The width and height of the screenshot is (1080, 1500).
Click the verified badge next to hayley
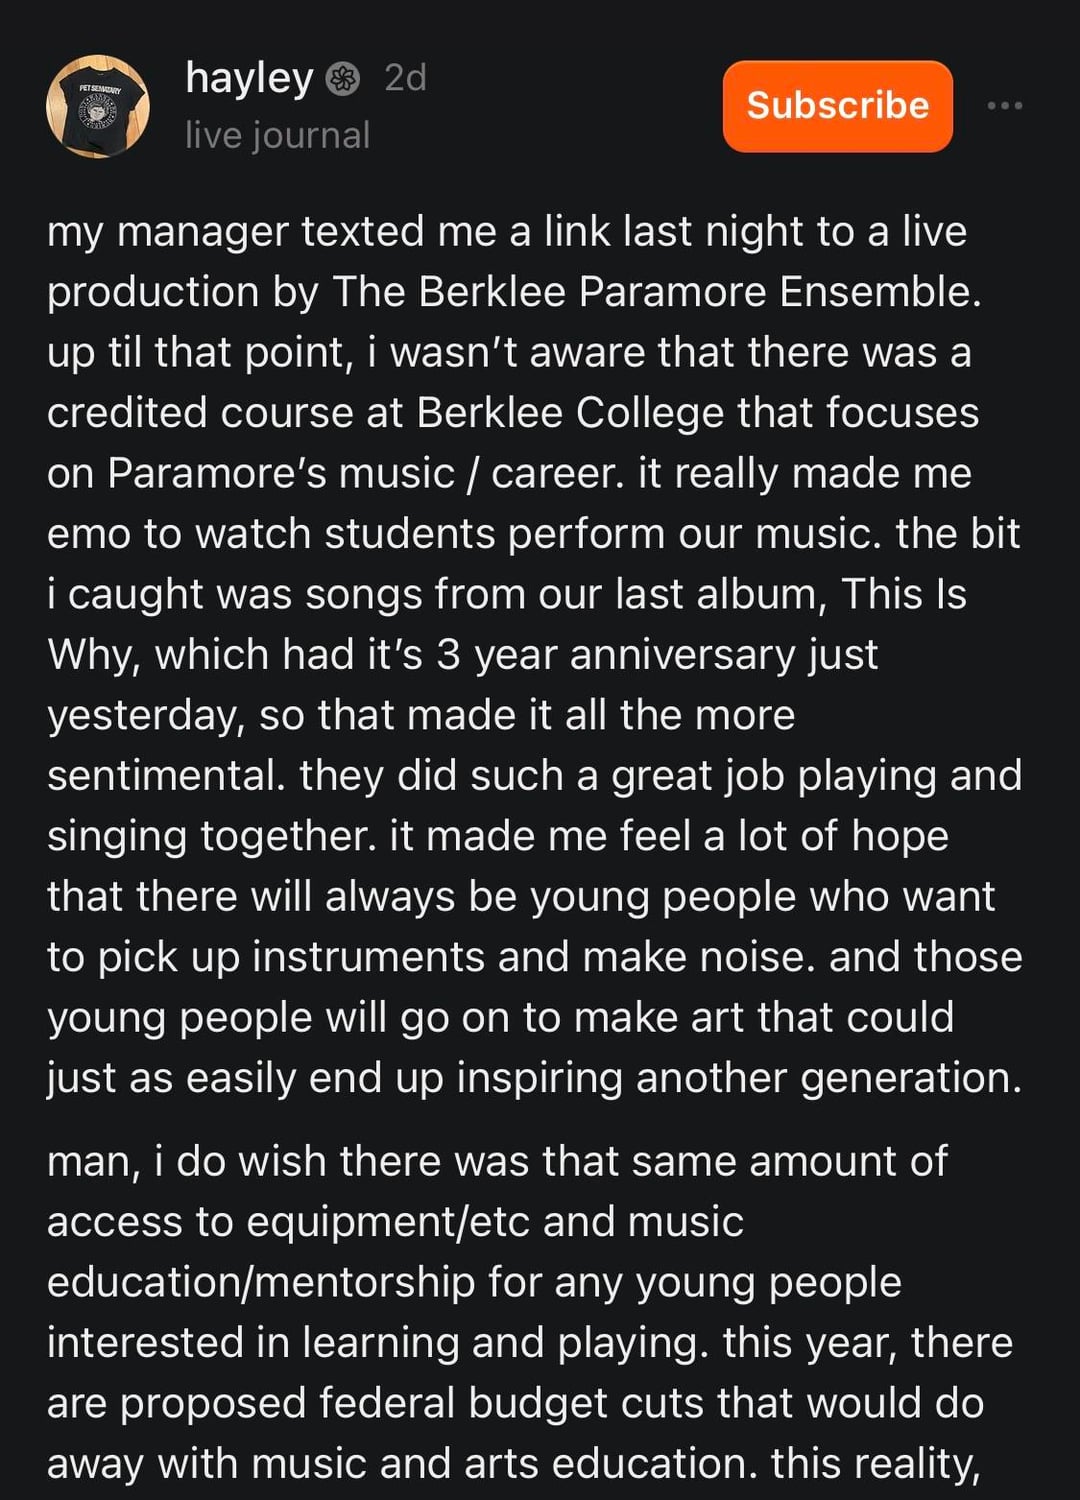pyautogui.click(x=344, y=78)
